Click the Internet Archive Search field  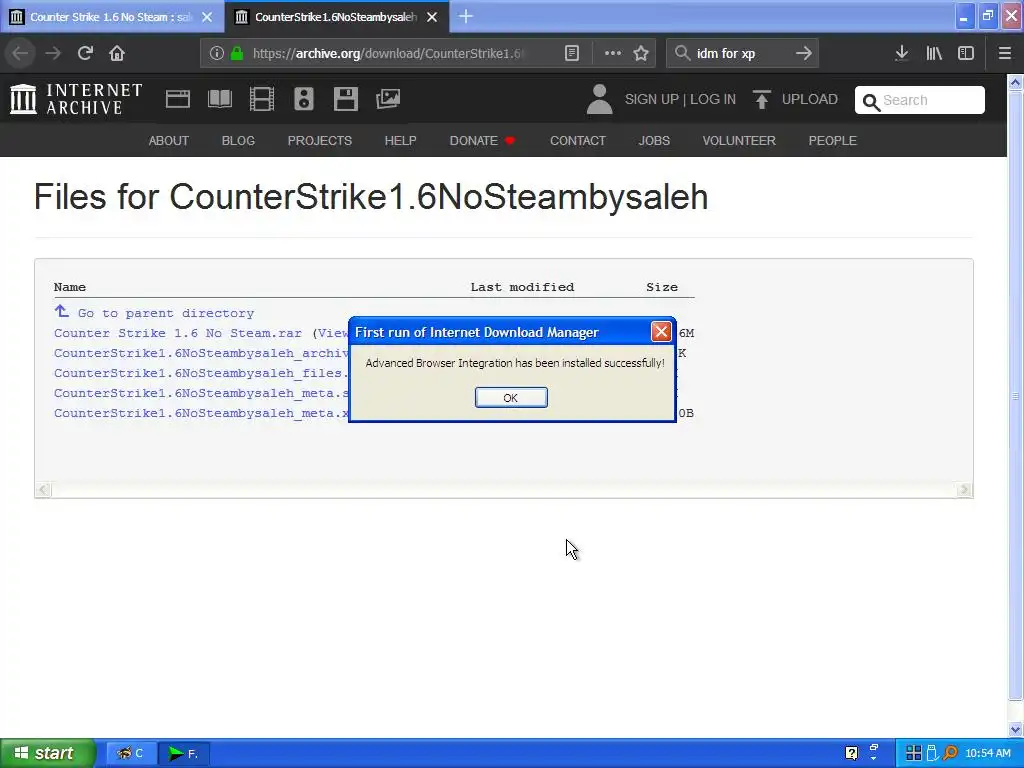920,100
